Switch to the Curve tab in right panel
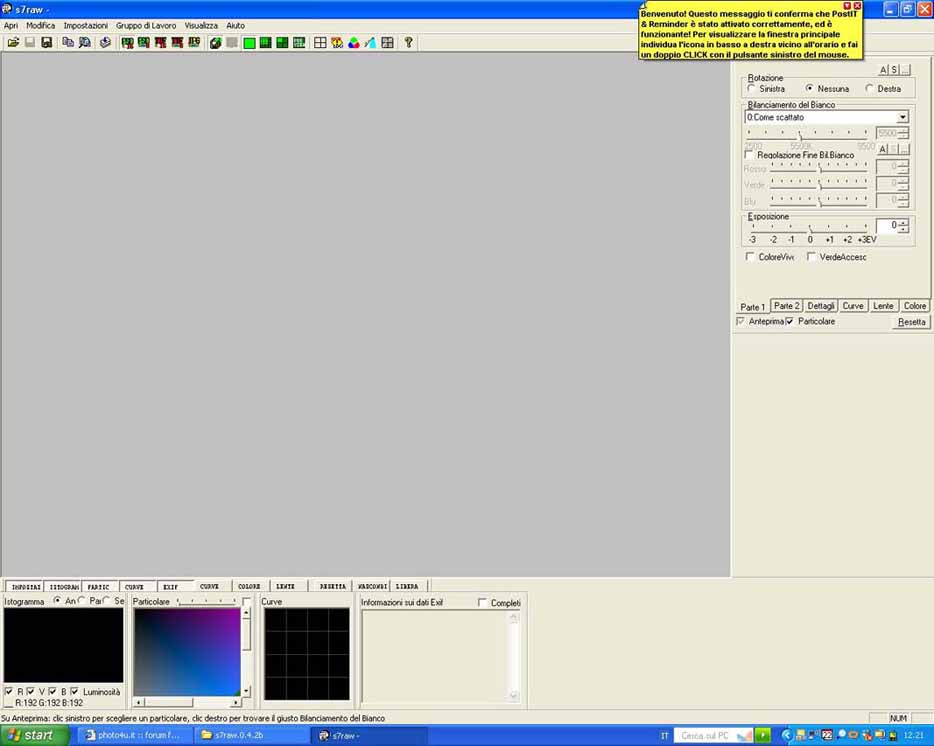This screenshot has width=934, height=746. point(852,306)
